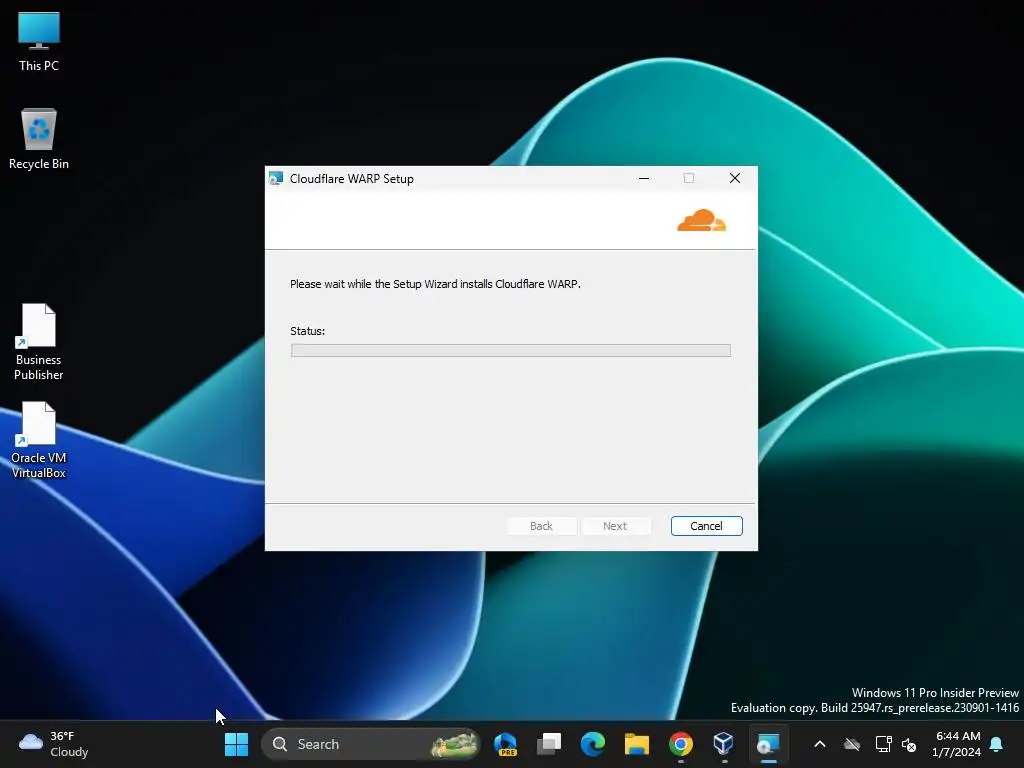Switch to VirtualBox in the taskbar
This screenshot has height=768, width=1024.
(x=724, y=744)
